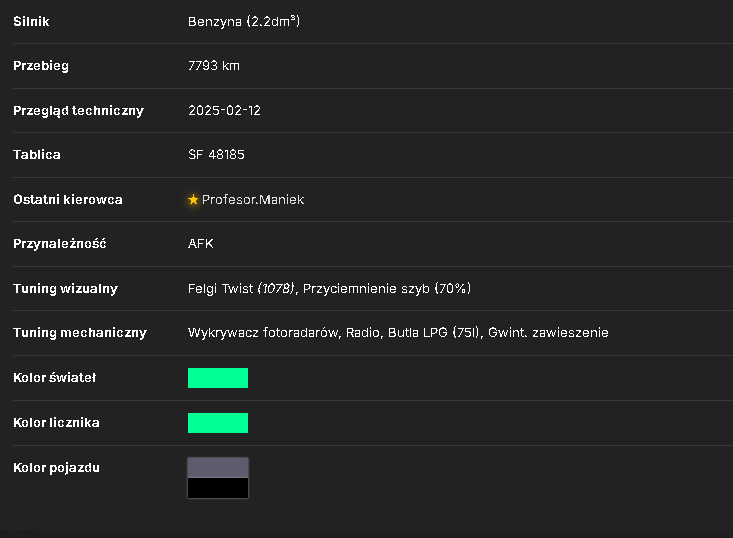Click the gold star next to Profesor.Maniek
Viewport: 733px width, 538px height.
pos(193,200)
